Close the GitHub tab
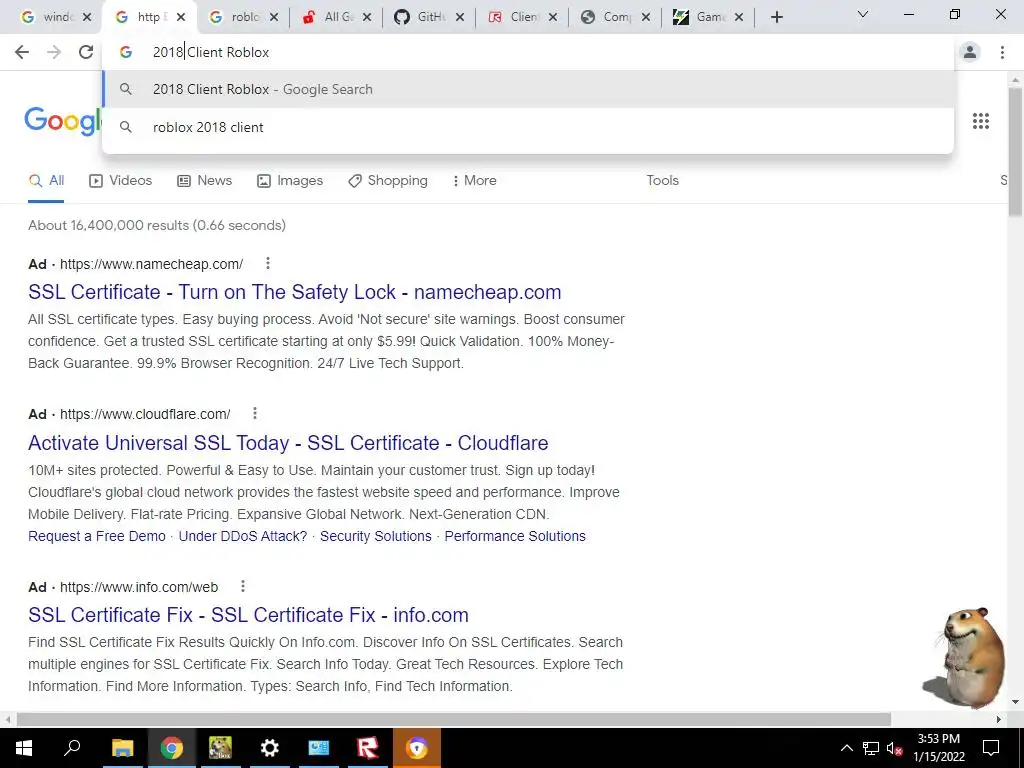 pos(460,18)
